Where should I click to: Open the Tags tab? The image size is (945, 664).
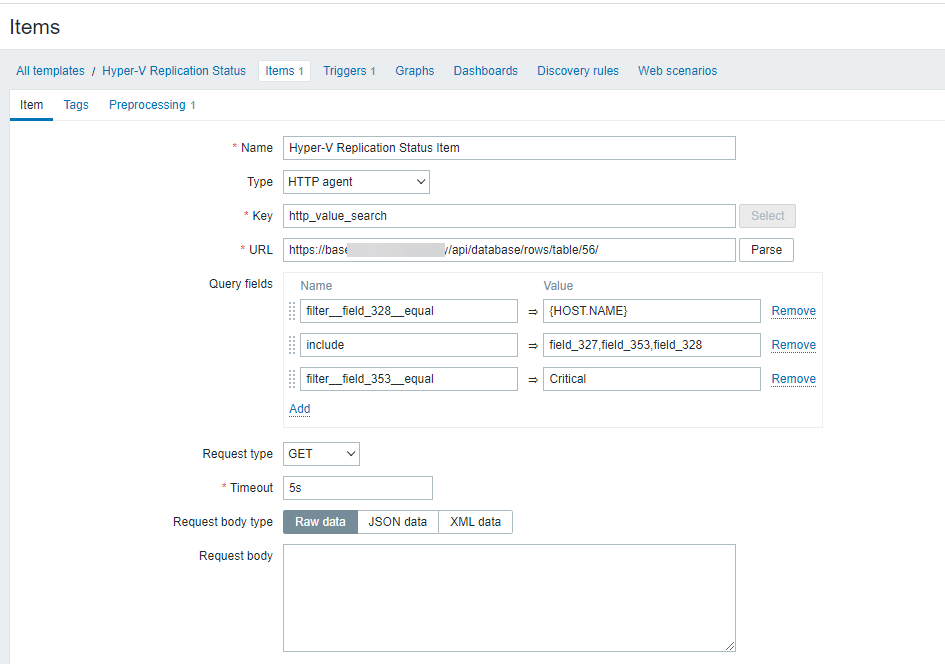pyautogui.click(x=76, y=105)
